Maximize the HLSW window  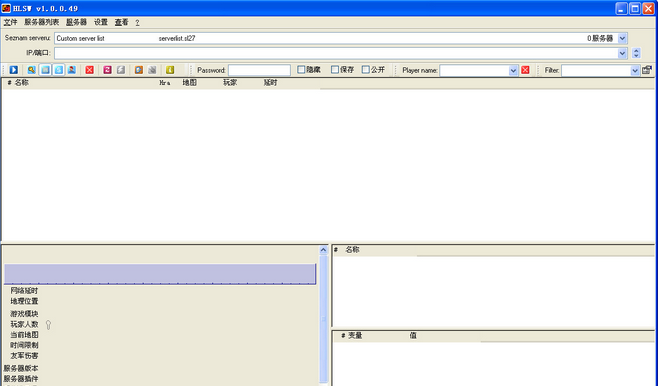(635, 8)
